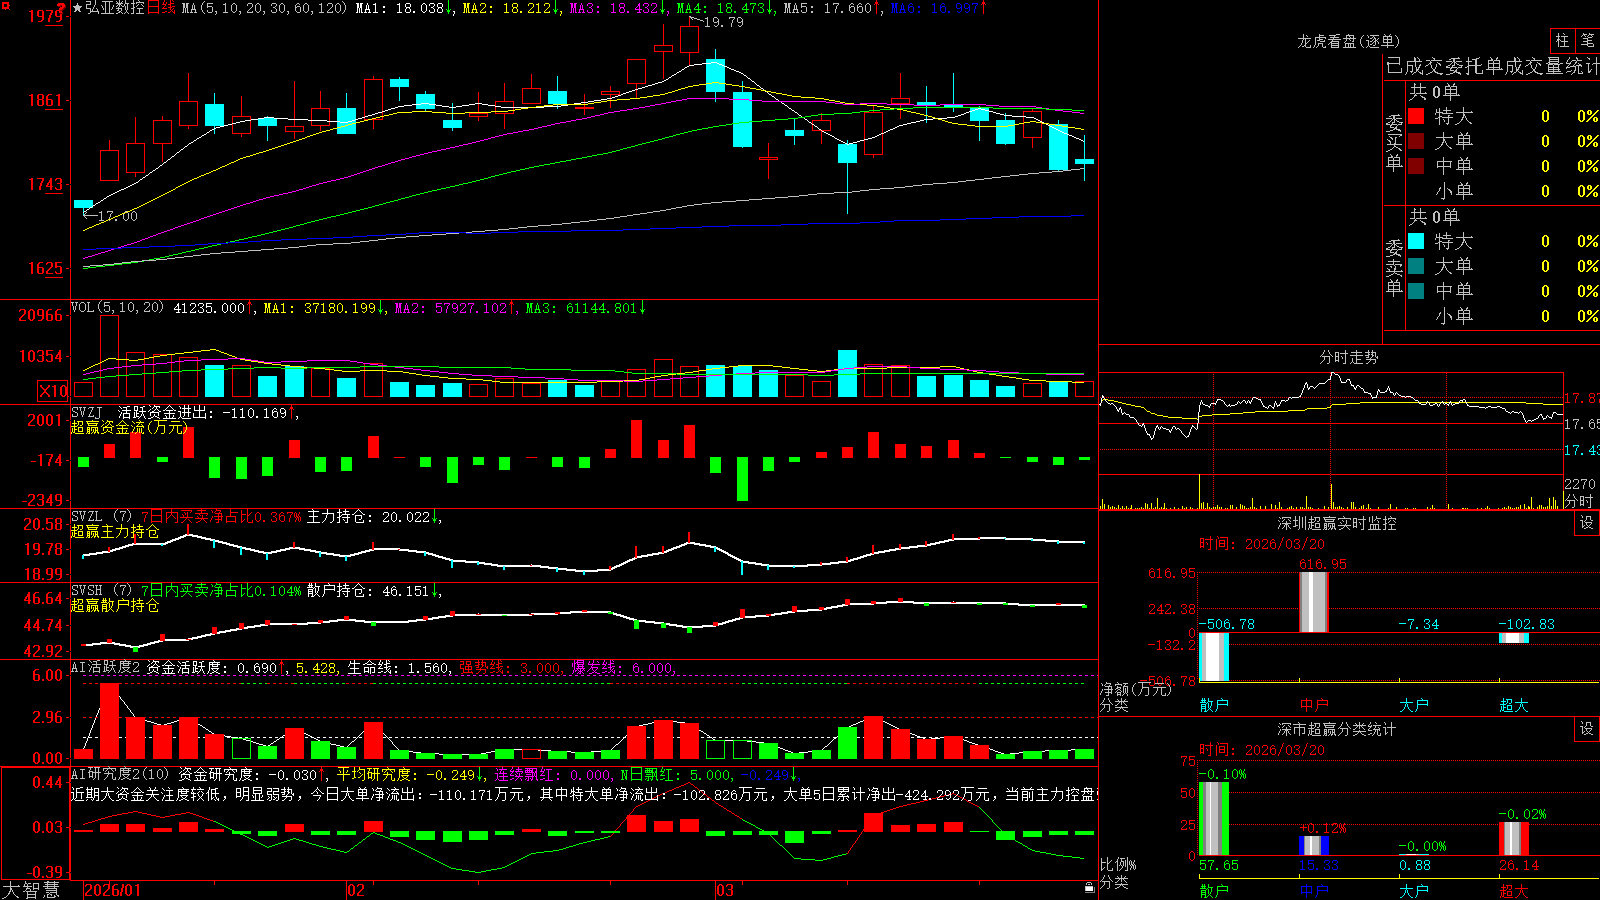Open 设 settings for 深圳超赢实时监控
Image resolution: width=1600 pixels, height=900 pixels.
click(x=1587, y=523)
